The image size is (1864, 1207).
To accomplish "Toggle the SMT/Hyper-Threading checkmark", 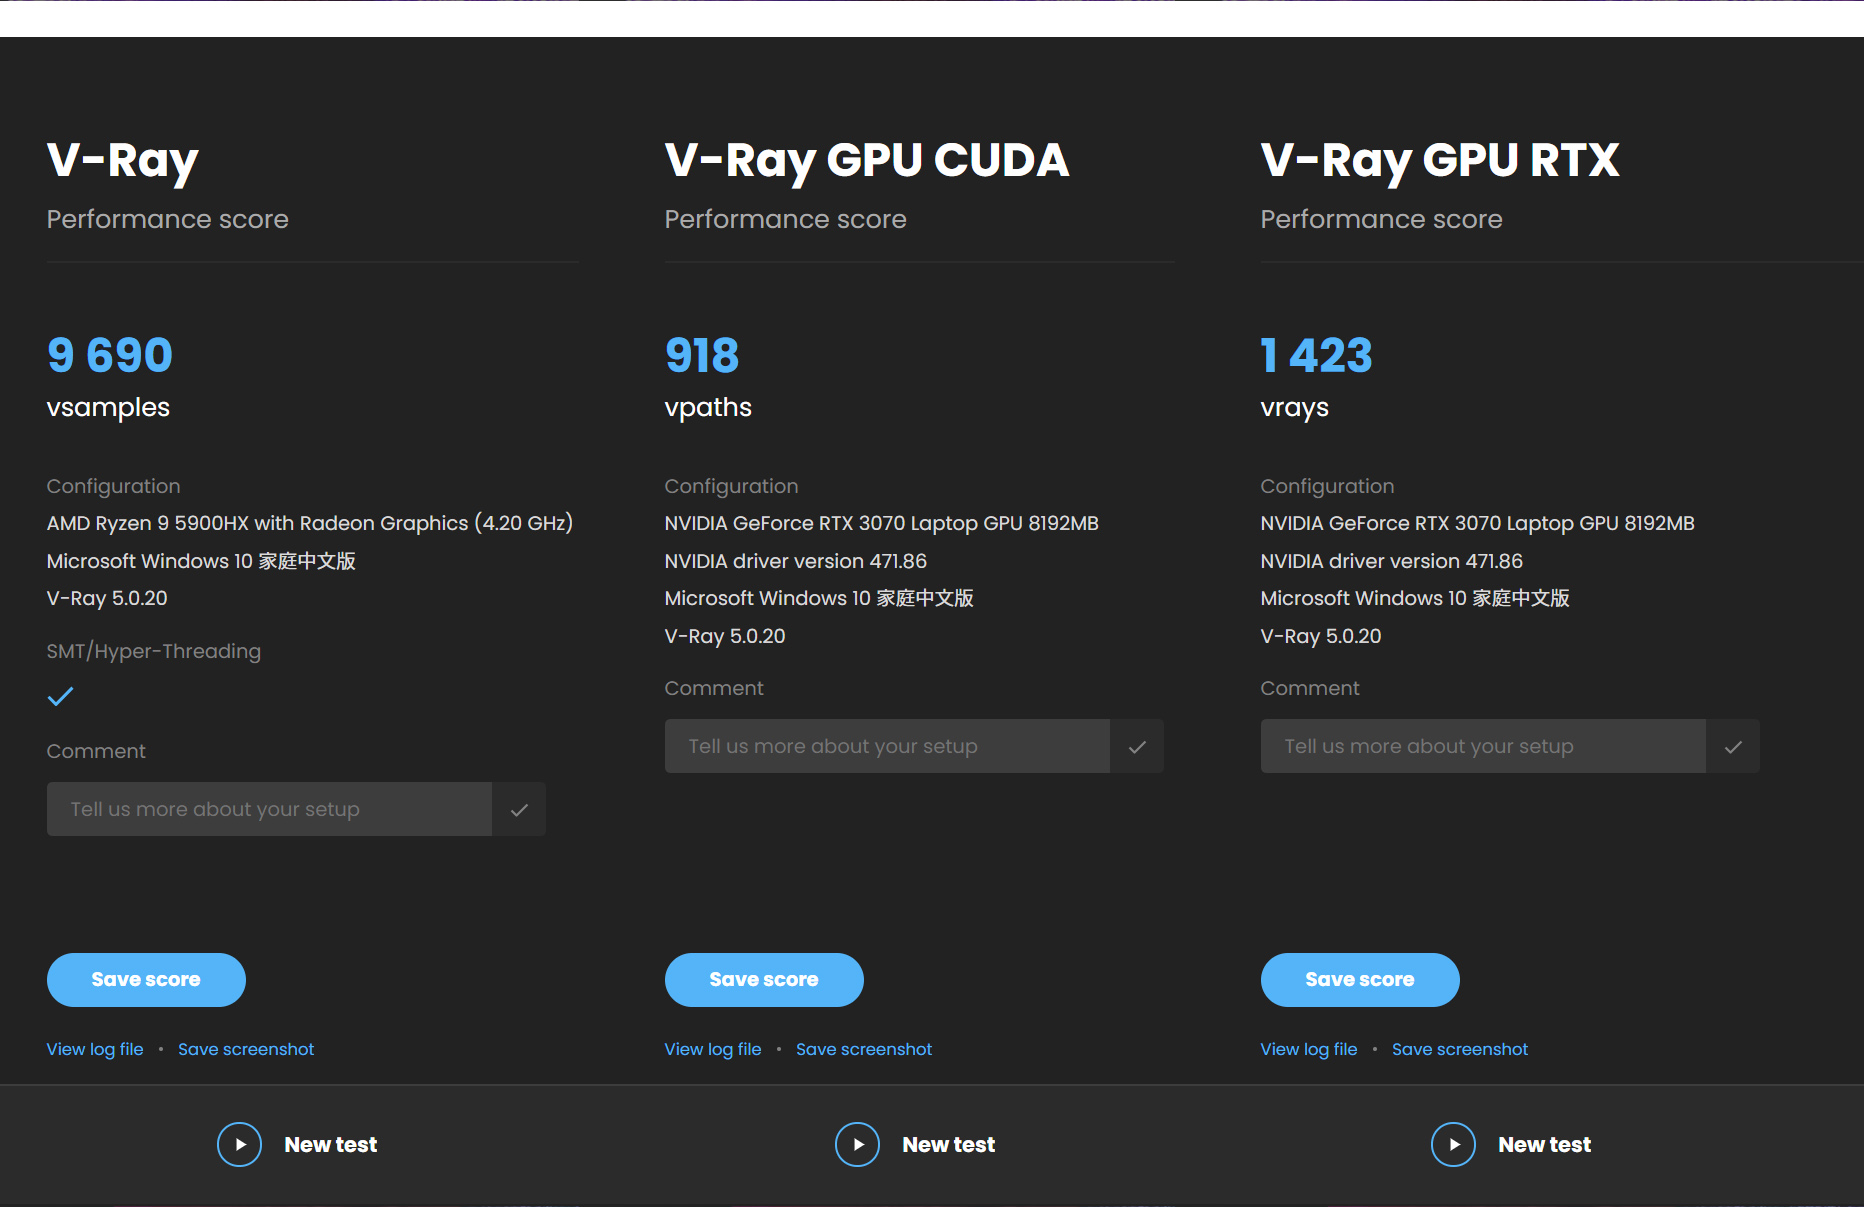I will click(61, 696).
